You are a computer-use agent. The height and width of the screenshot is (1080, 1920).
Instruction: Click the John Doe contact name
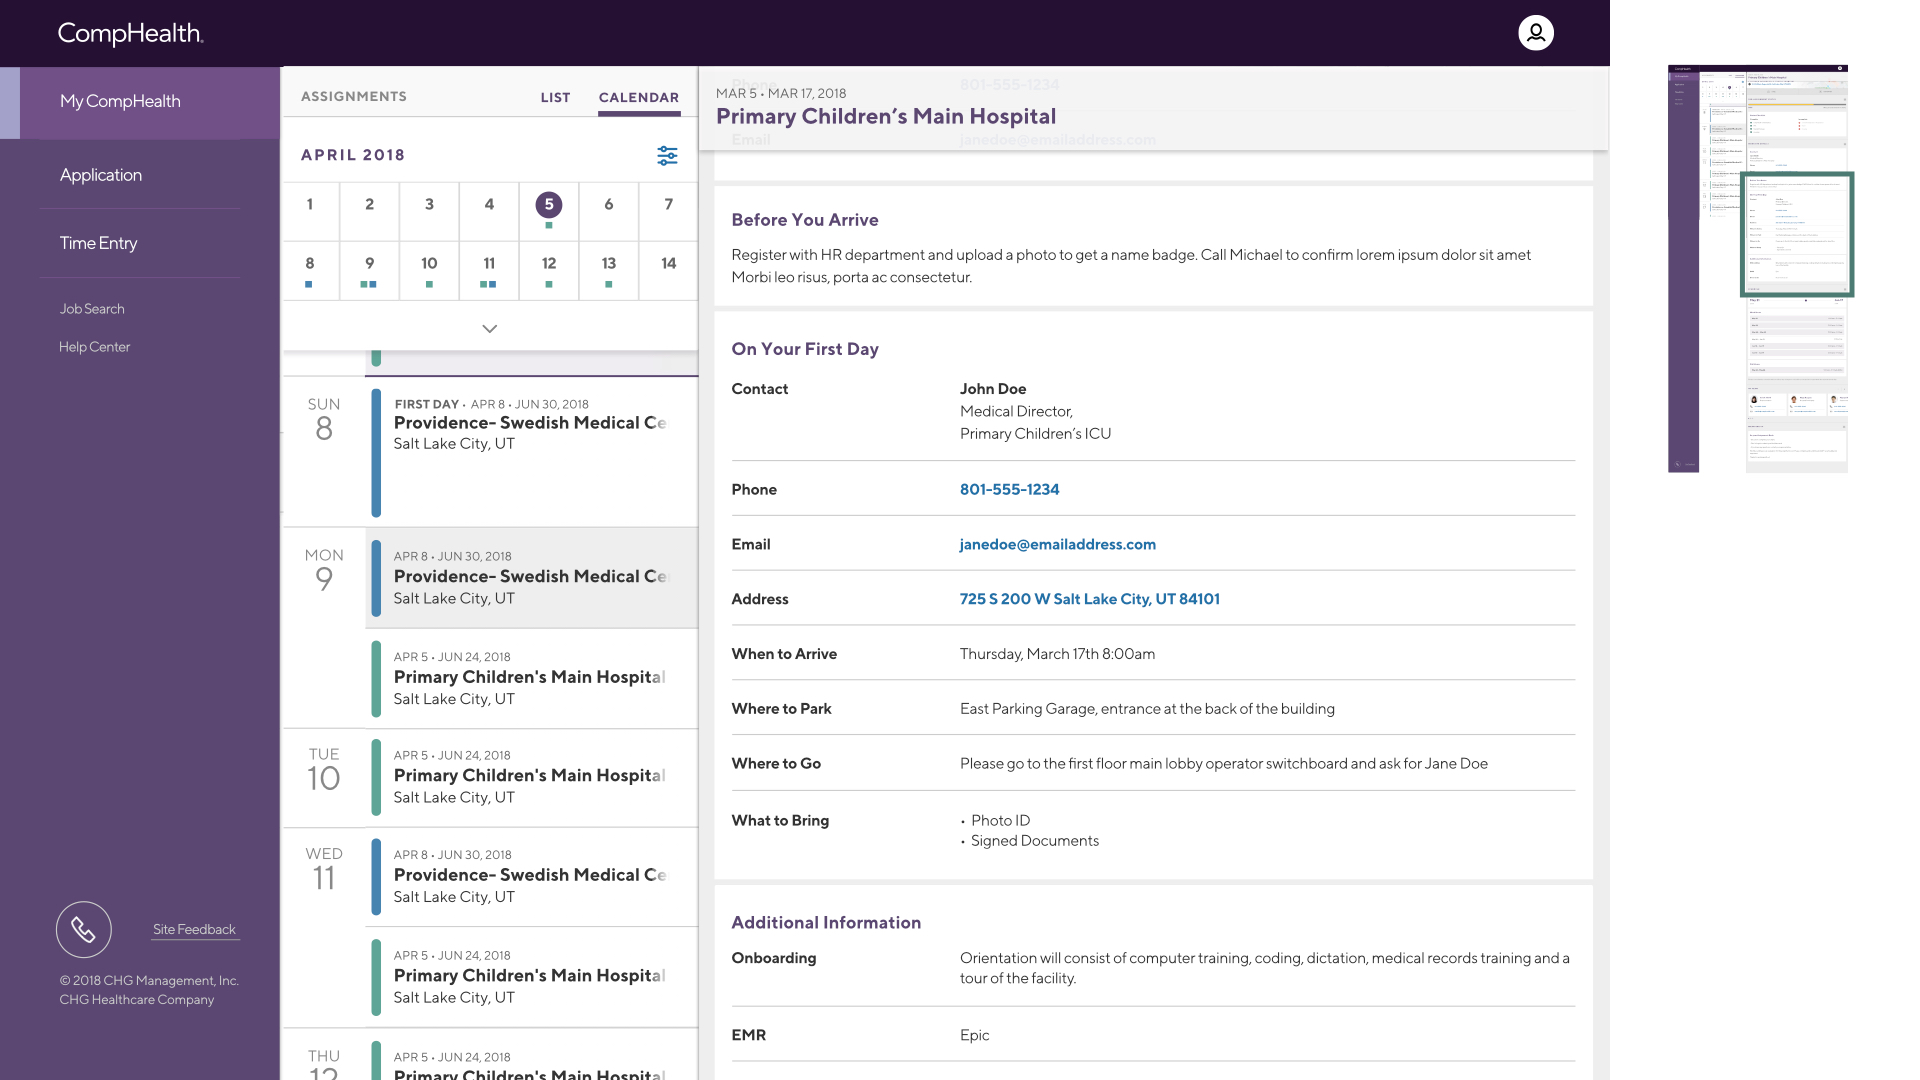point(993,389)
